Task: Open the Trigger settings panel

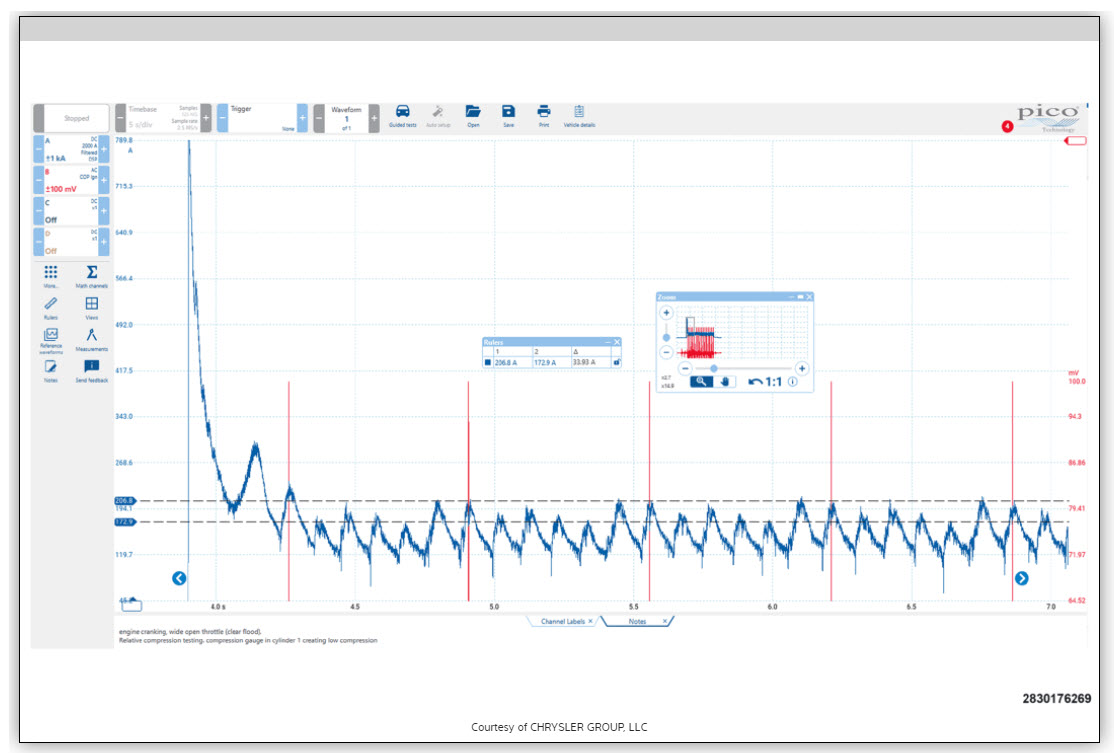Action: point(262,118)
